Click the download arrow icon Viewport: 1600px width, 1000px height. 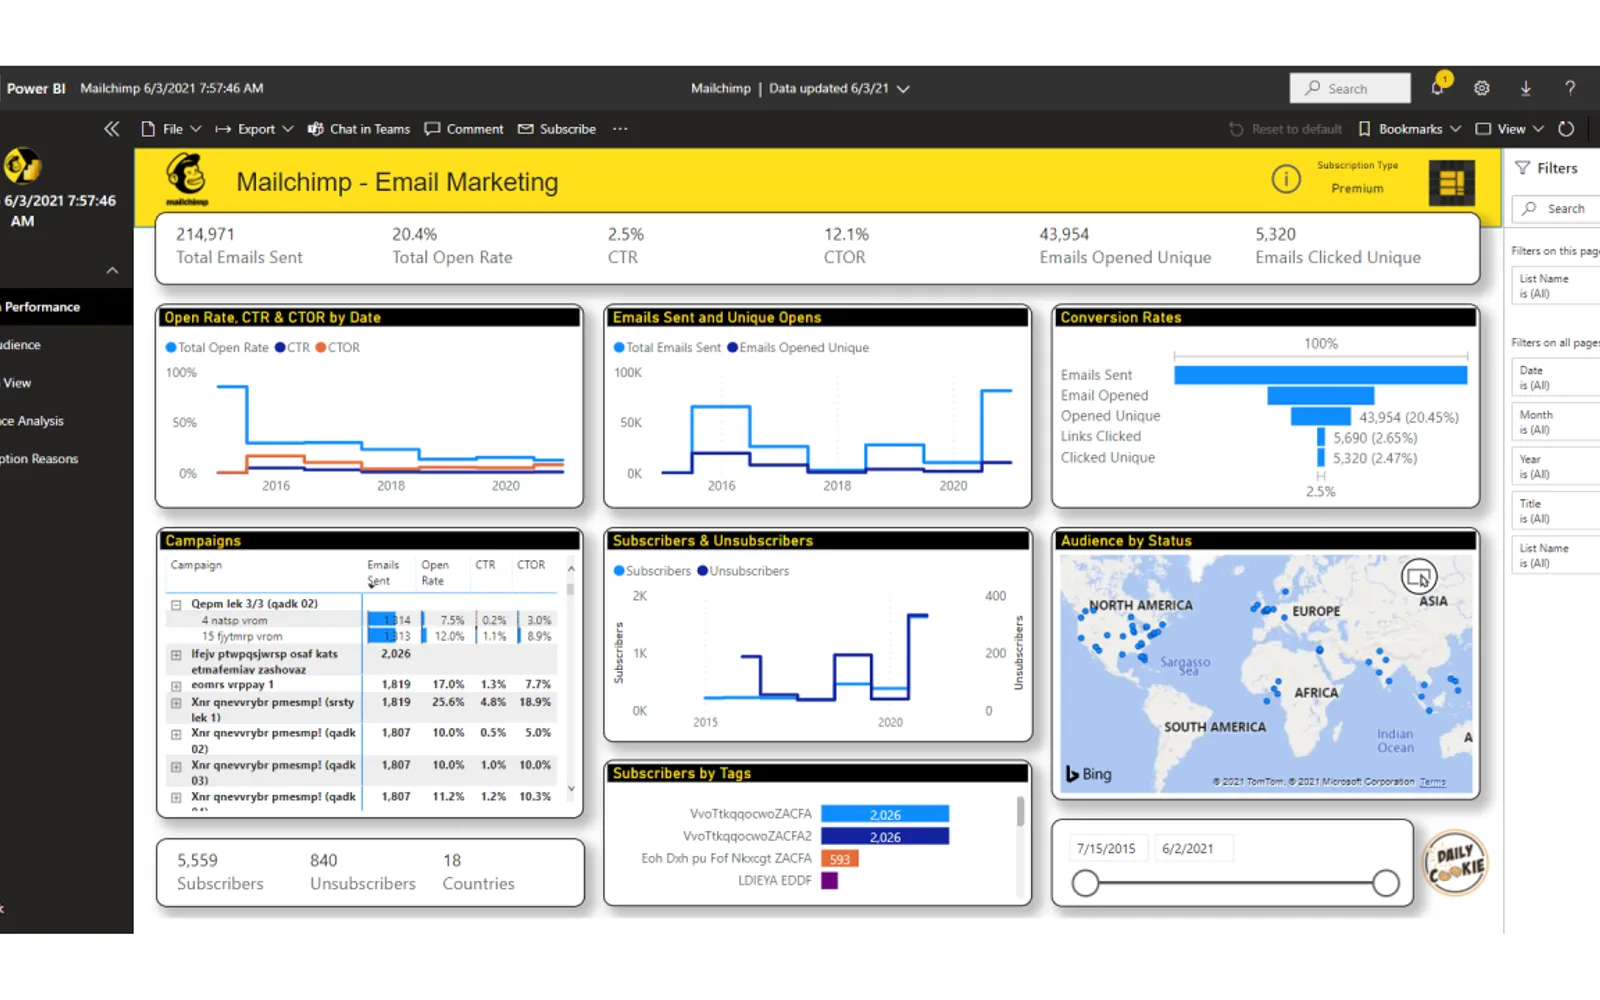pos(1526,88)
